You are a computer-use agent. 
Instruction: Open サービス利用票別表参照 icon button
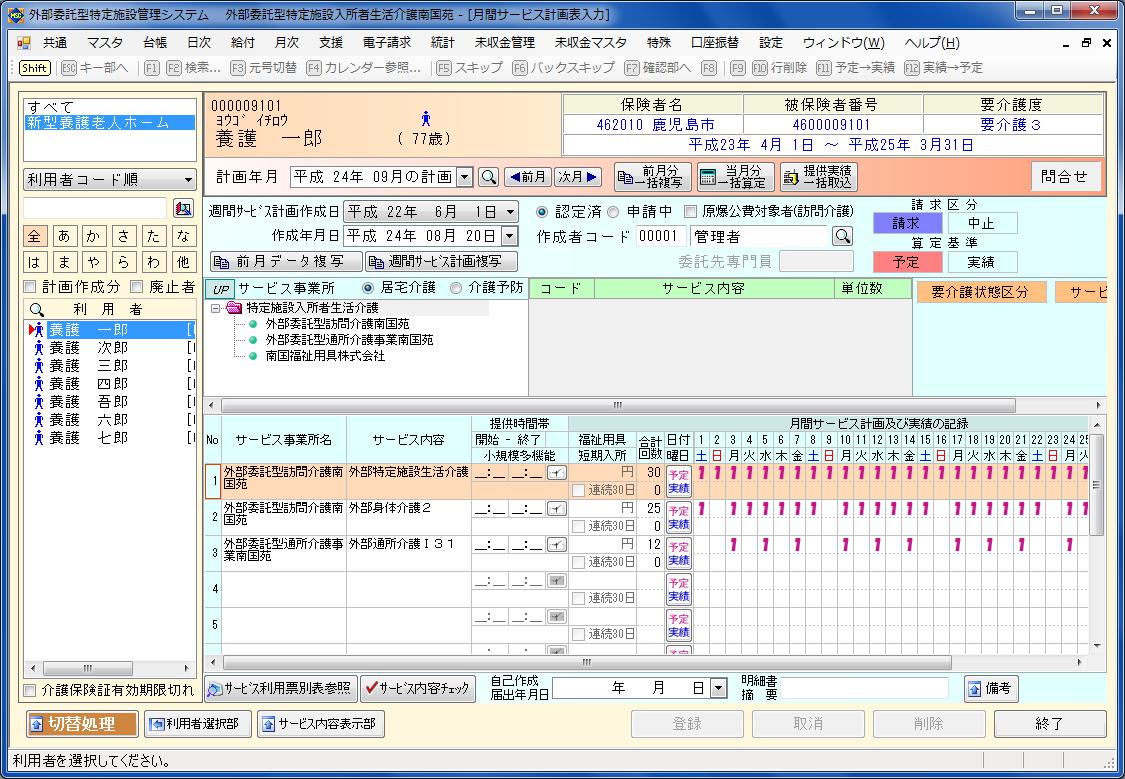coord(280,688)
